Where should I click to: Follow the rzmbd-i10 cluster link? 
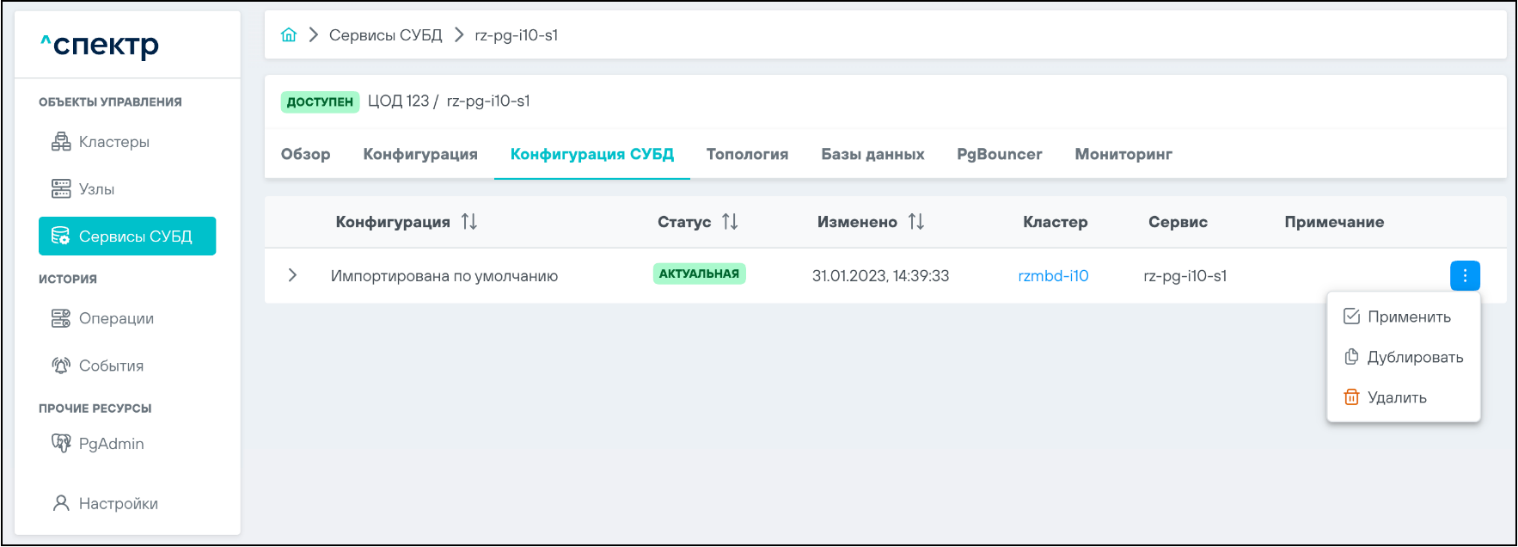[1053, 276]
